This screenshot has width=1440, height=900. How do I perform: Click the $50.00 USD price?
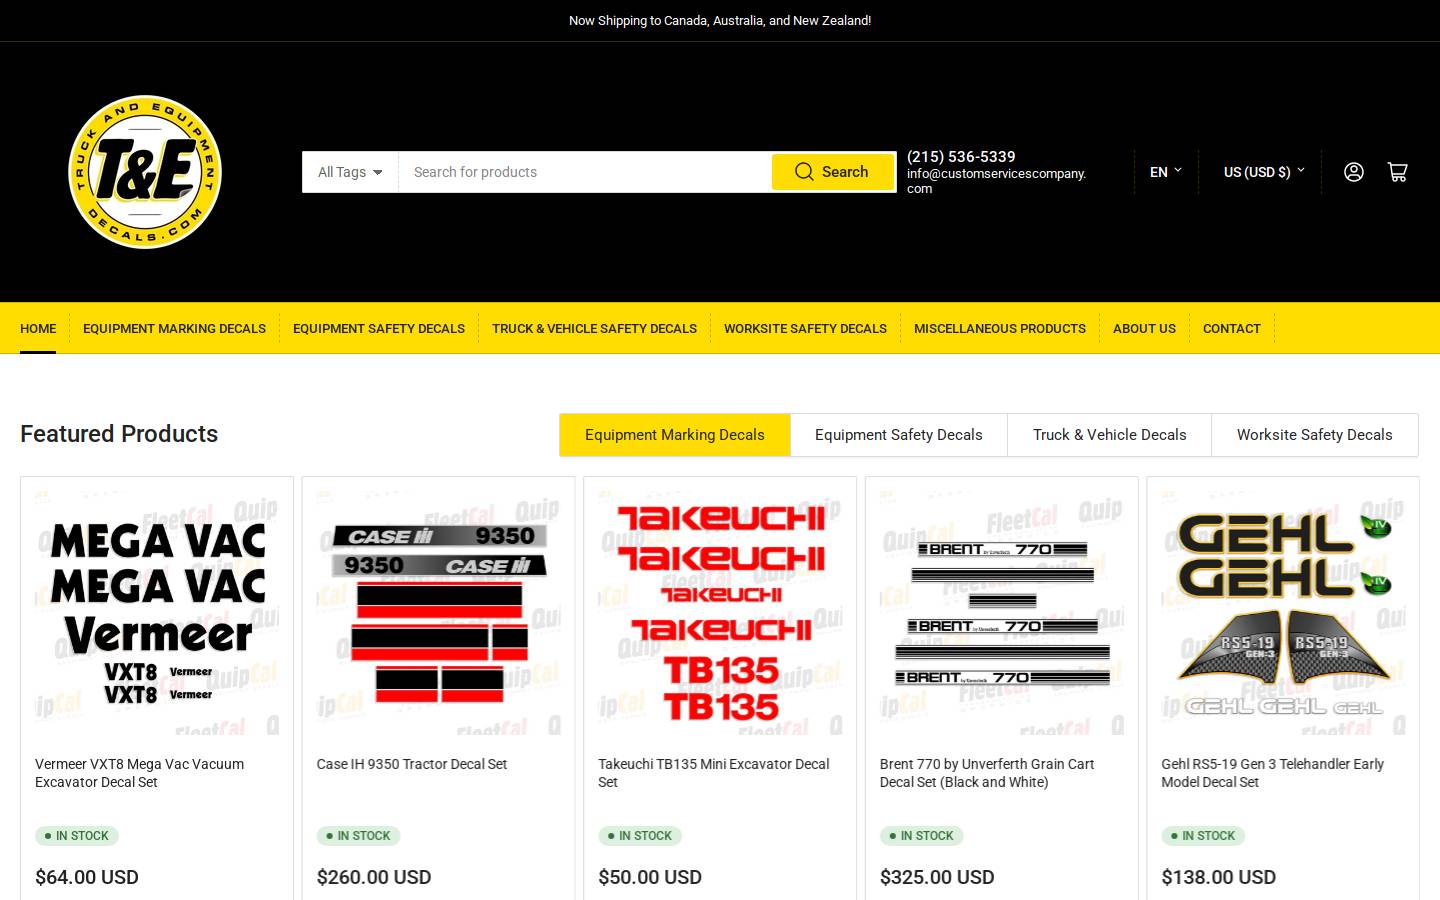coord(650,877)
